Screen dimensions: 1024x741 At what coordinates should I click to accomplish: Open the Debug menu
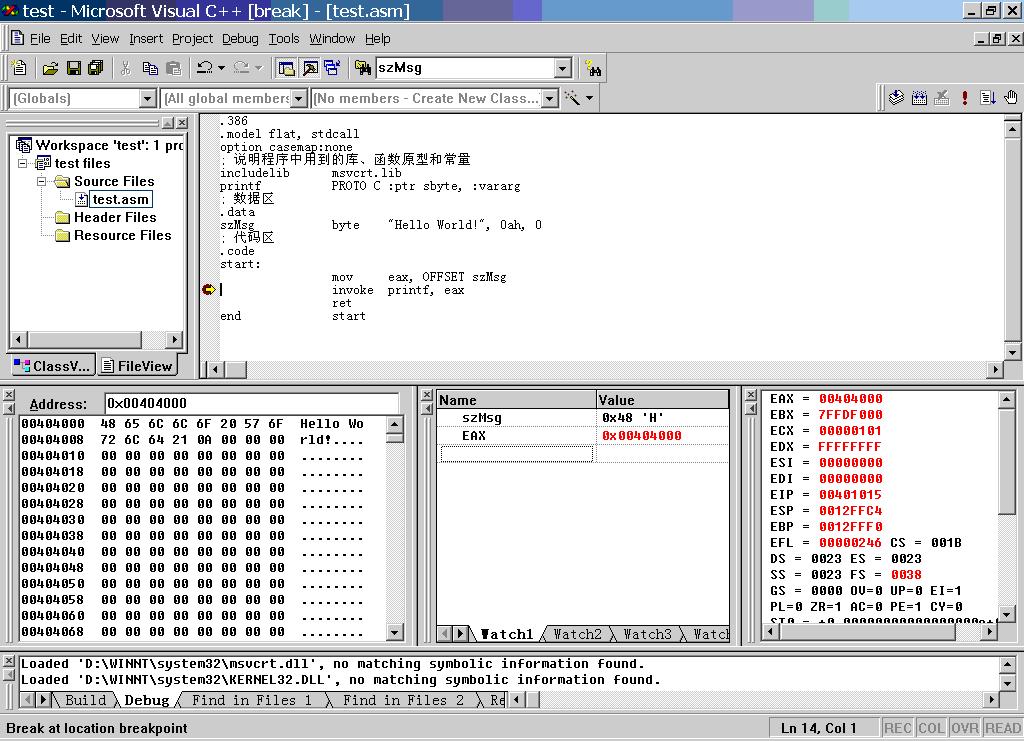[240, 39]
